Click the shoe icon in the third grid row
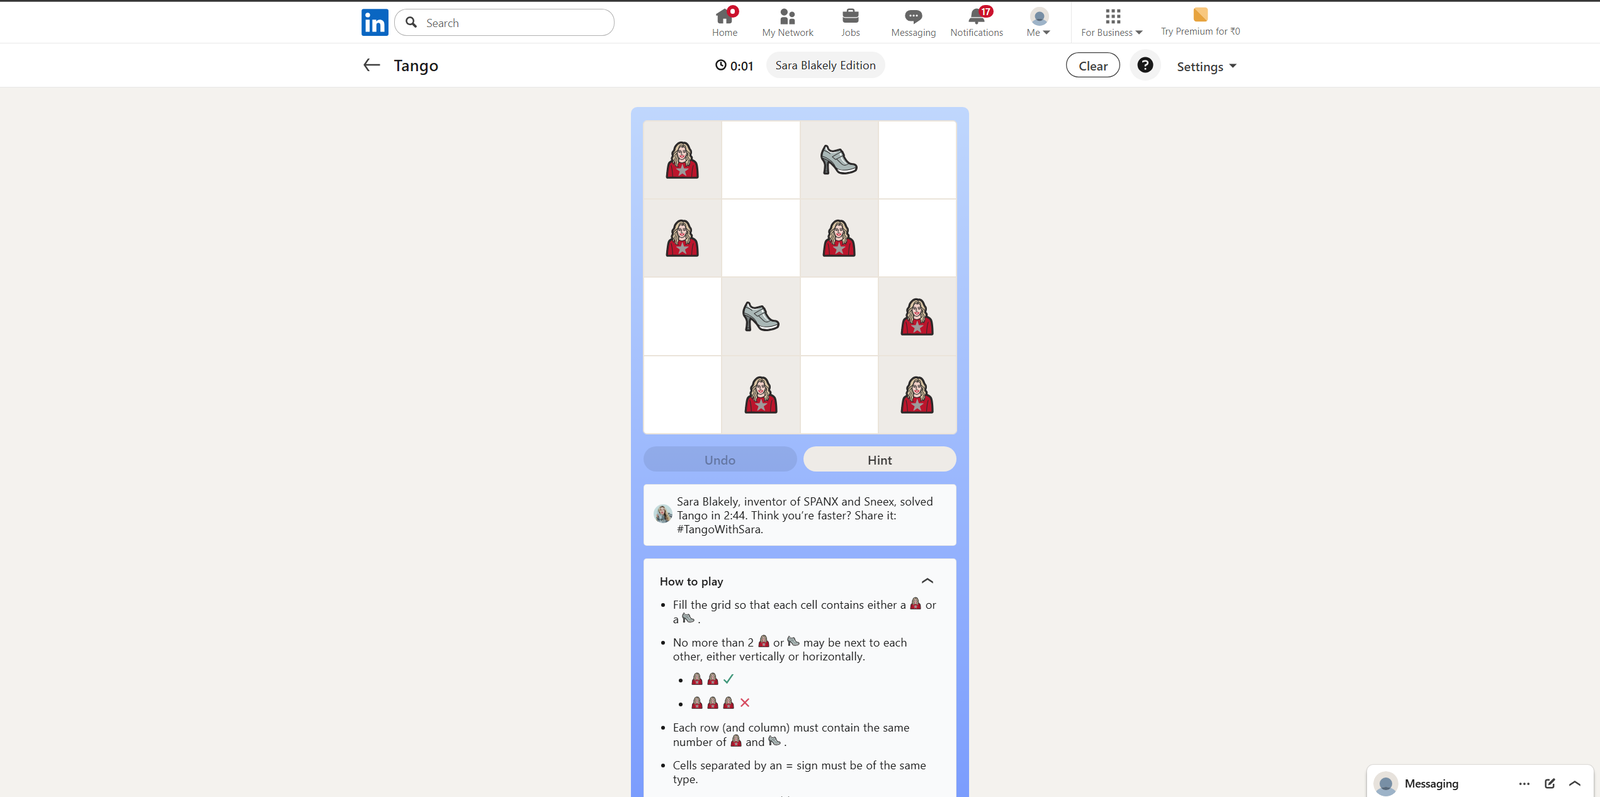Image resolution: width=1600 pixels, height=797 pixels. [x=761, y=317]
